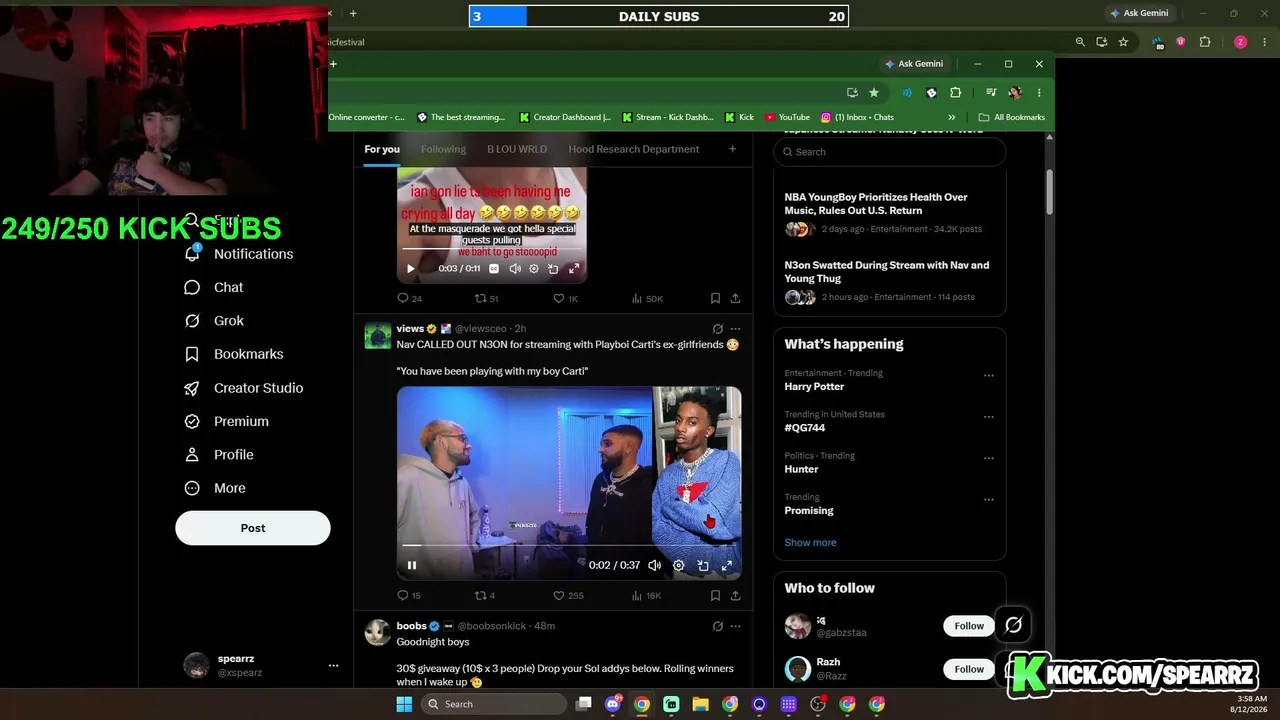Open more options on the views post

tap(735, 329)
